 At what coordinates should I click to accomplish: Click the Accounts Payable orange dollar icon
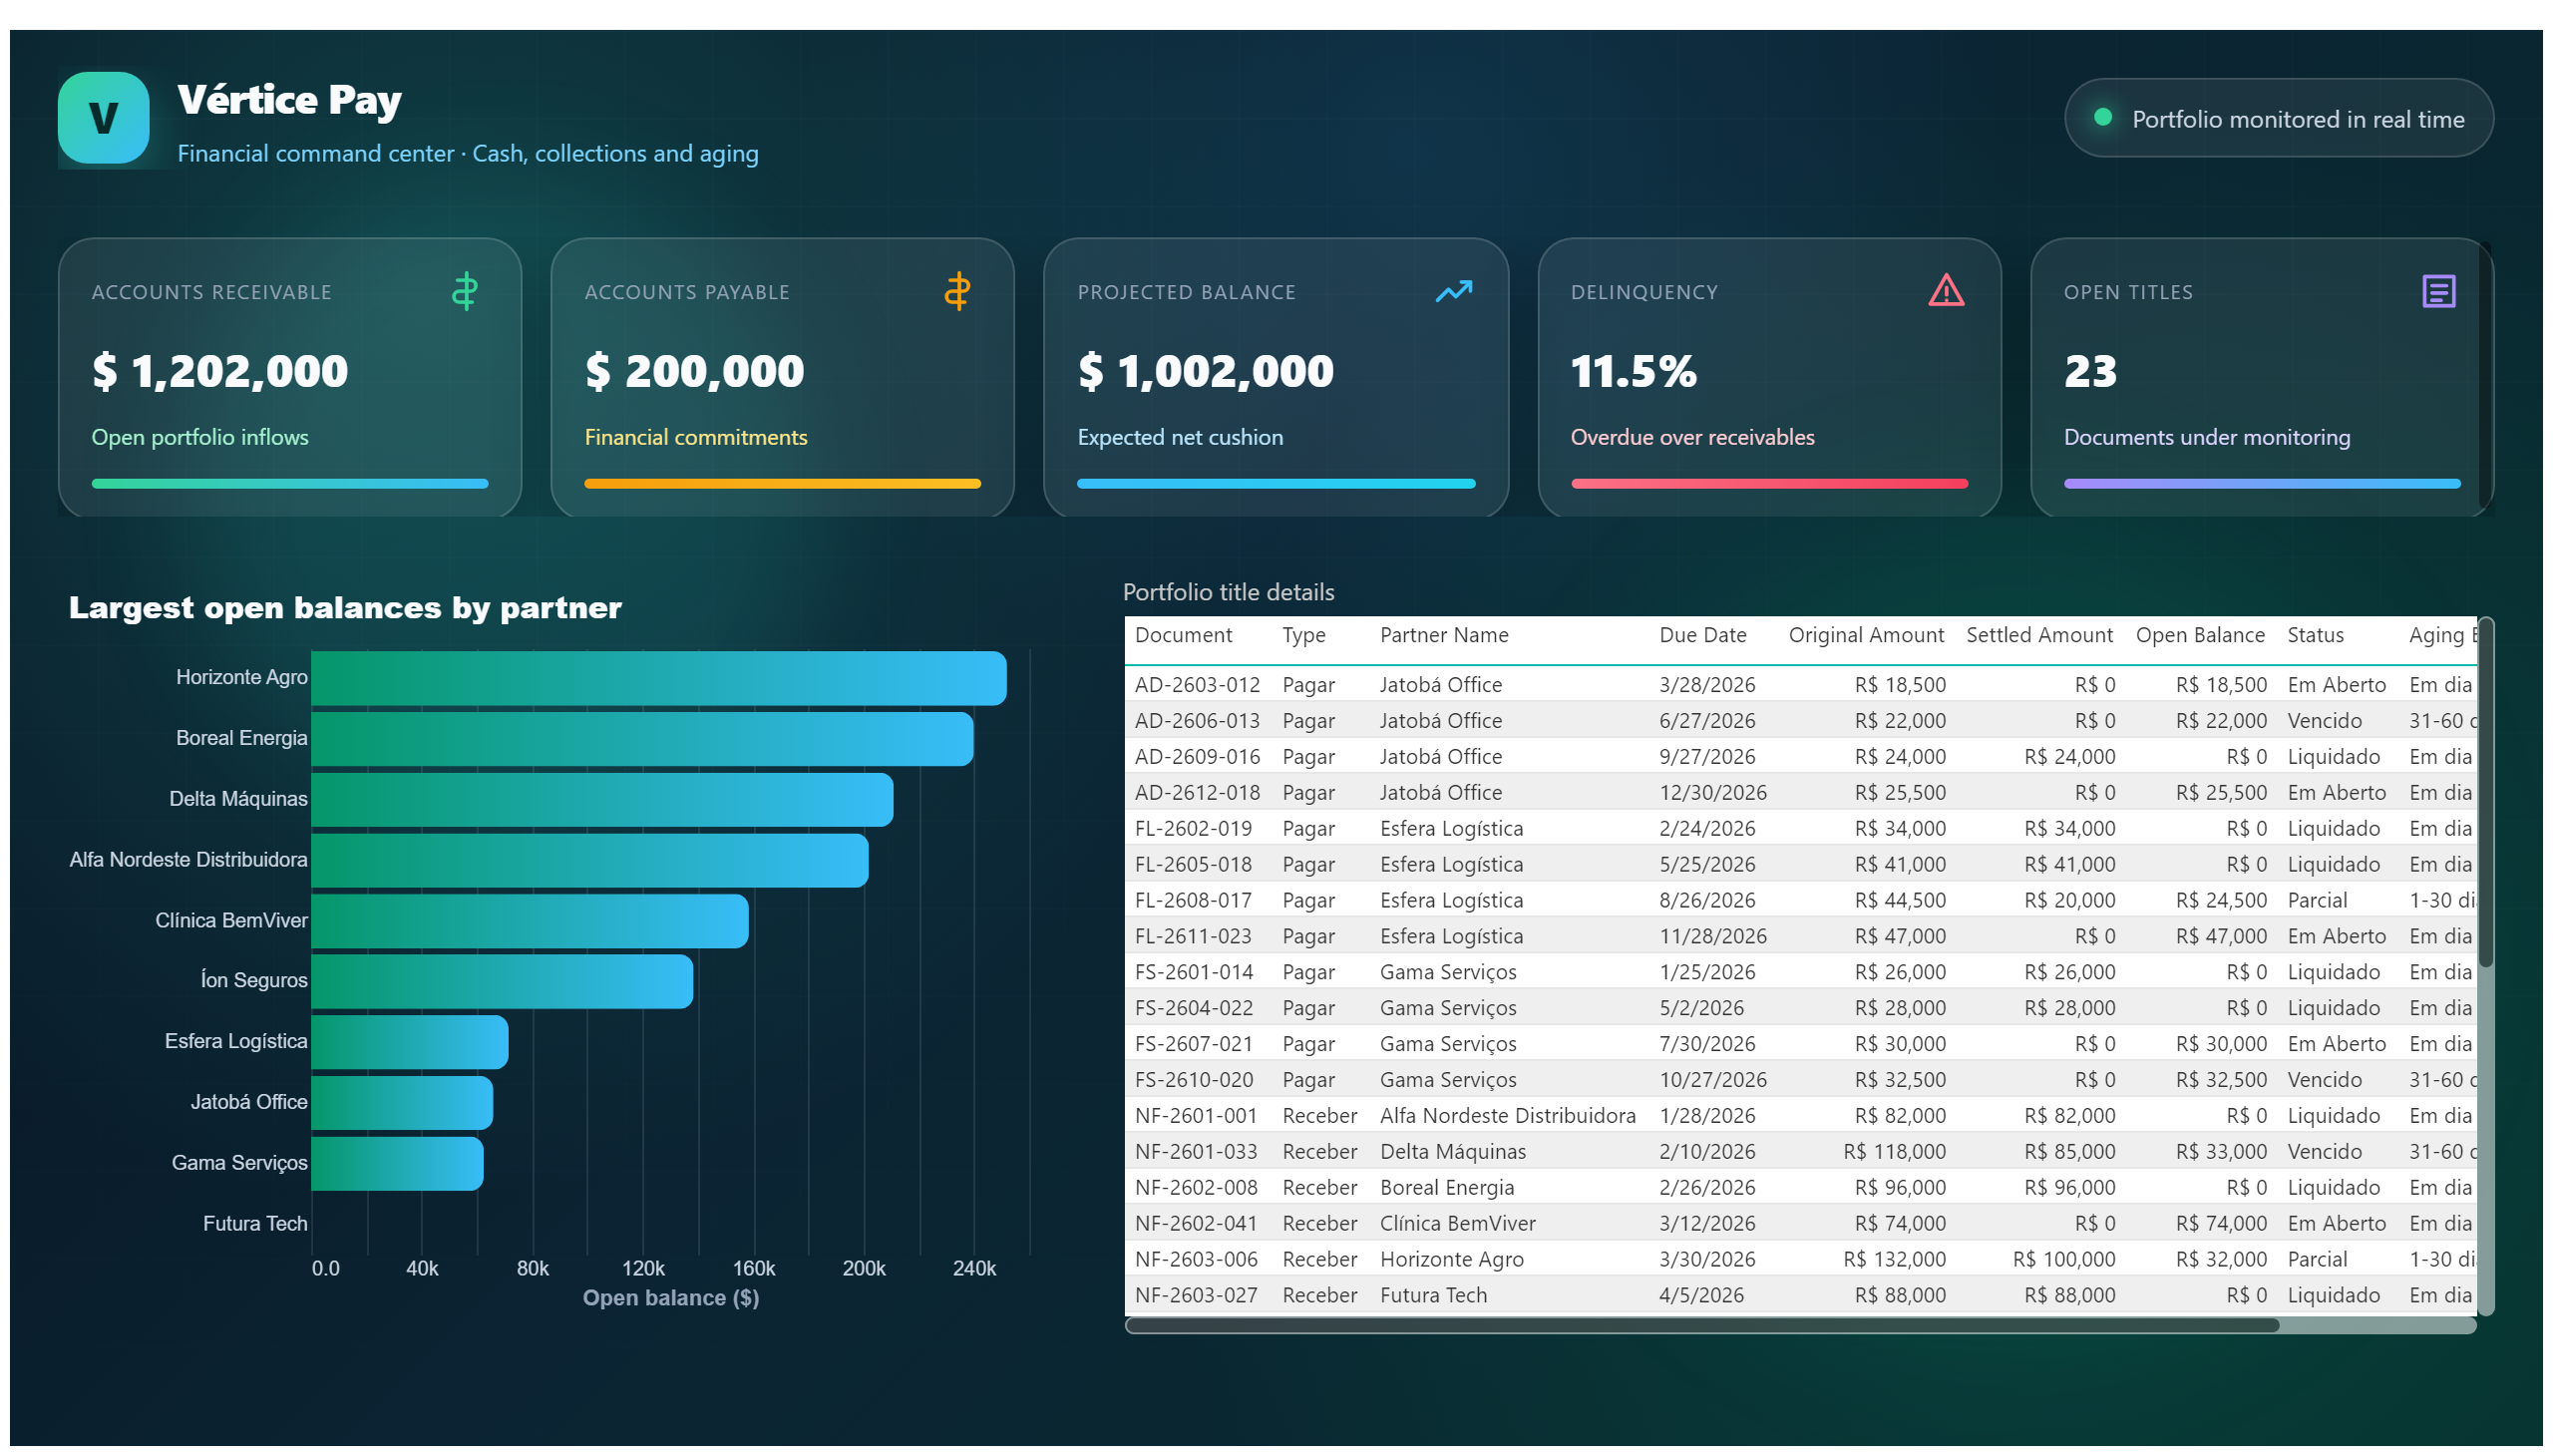[x=957, y=291]
